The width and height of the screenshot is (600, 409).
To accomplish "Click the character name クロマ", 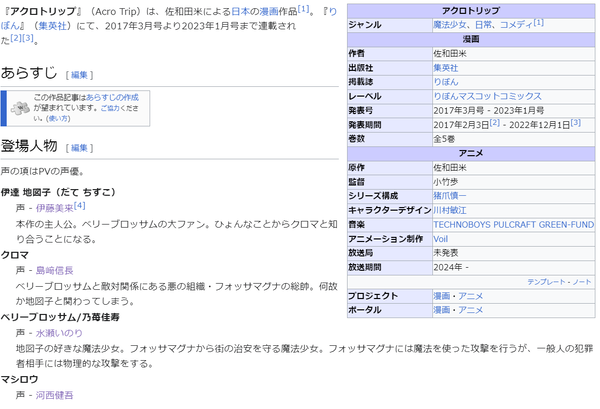I will [x=15, y=255].
